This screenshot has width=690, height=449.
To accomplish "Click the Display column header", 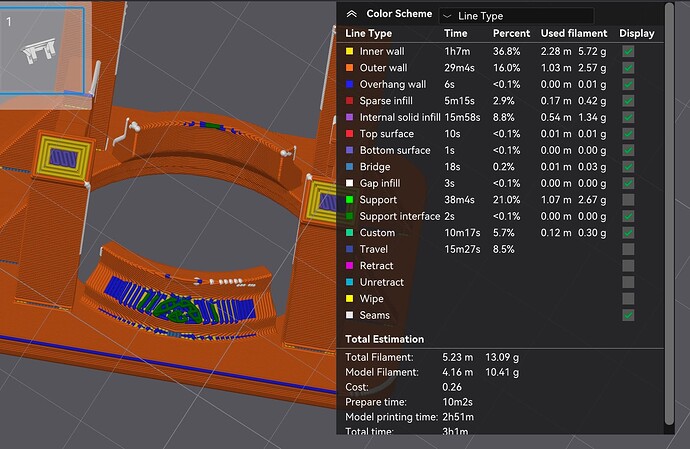I will click(x=636, y=33).
